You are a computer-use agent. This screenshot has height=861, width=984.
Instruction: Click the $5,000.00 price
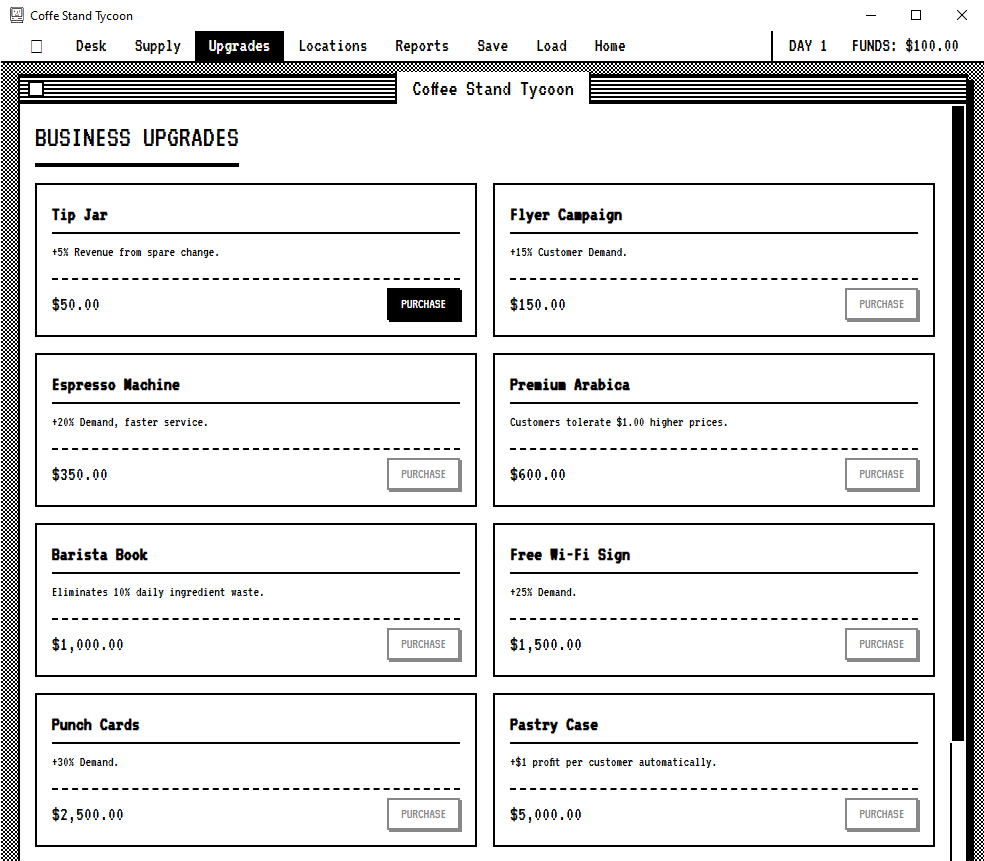[x=546, y=815]
